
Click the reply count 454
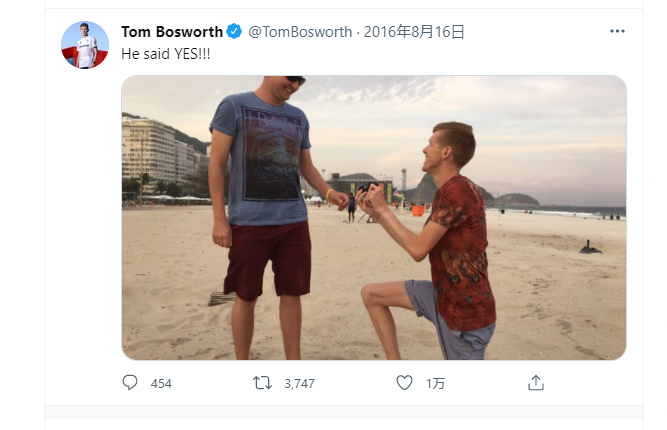click(x=161, y=384)
